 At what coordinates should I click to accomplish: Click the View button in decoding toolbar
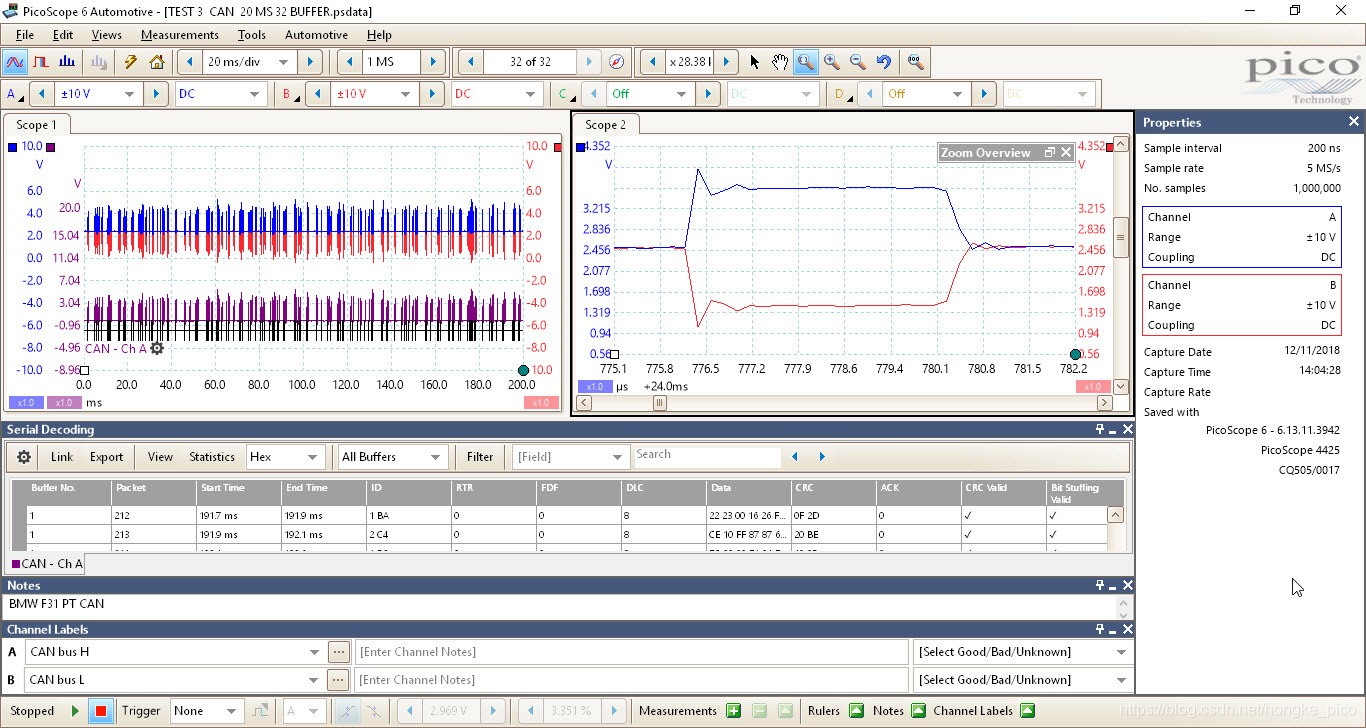160,457
